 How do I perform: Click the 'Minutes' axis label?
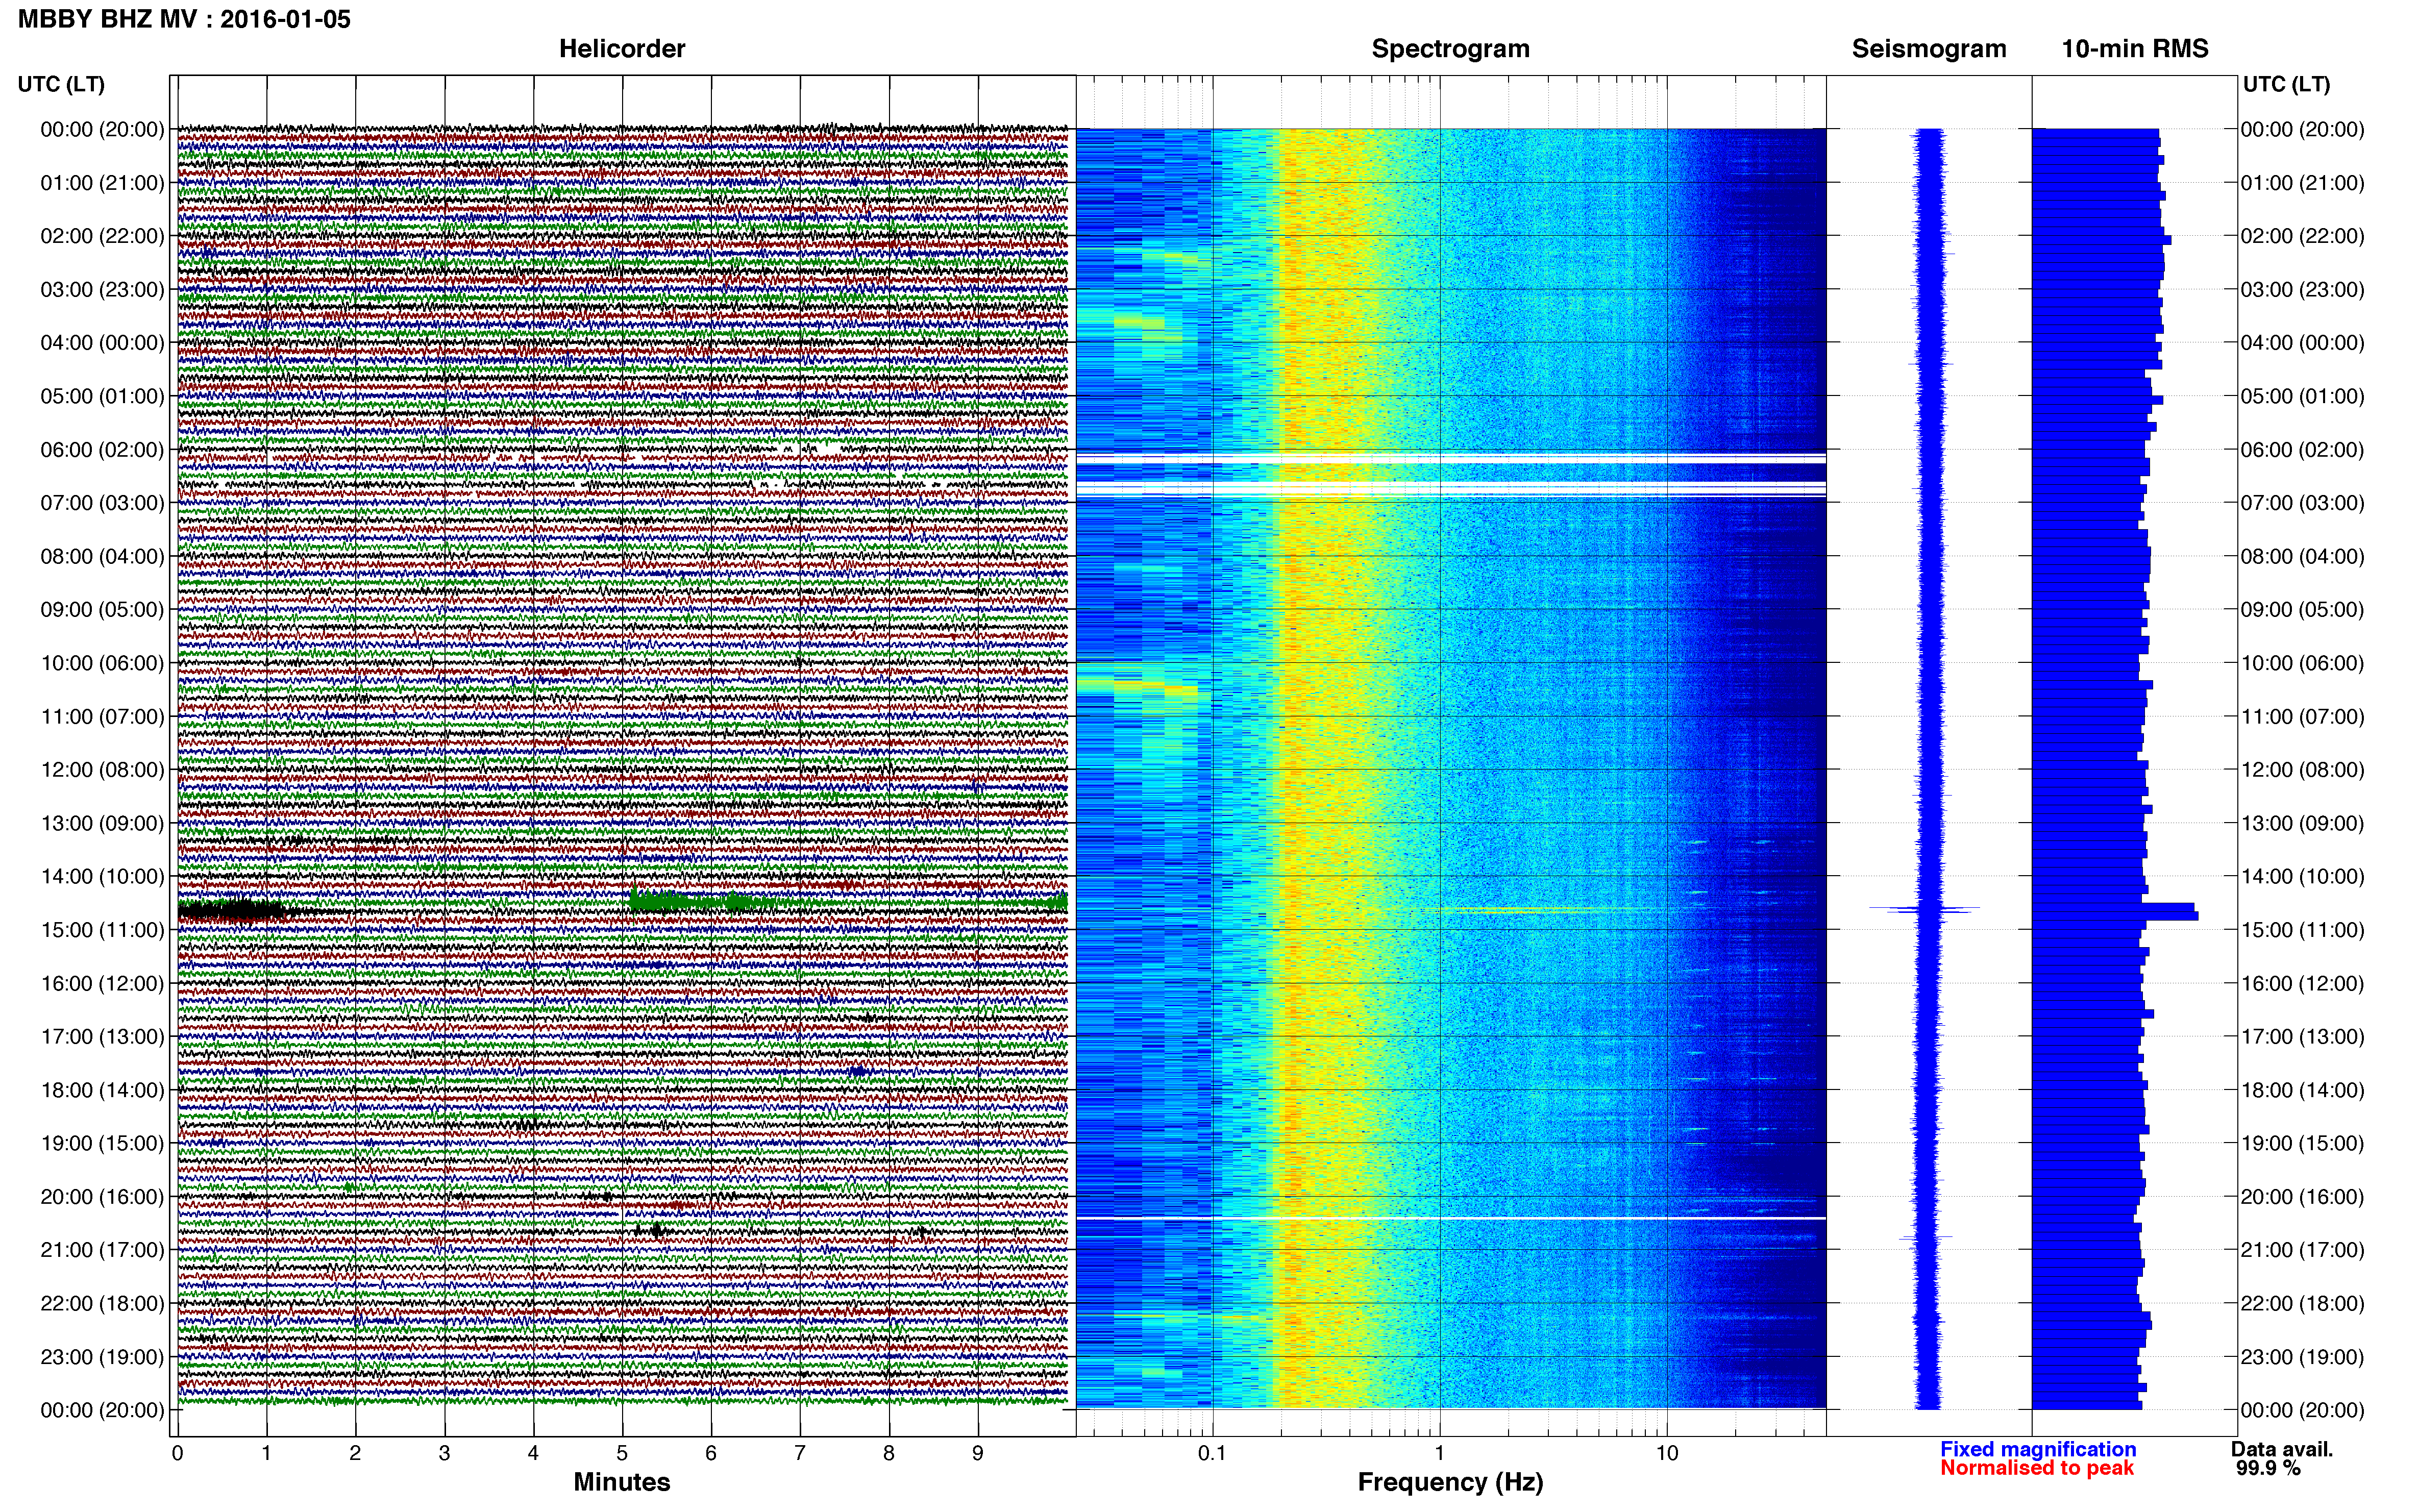pos(622,1482)
